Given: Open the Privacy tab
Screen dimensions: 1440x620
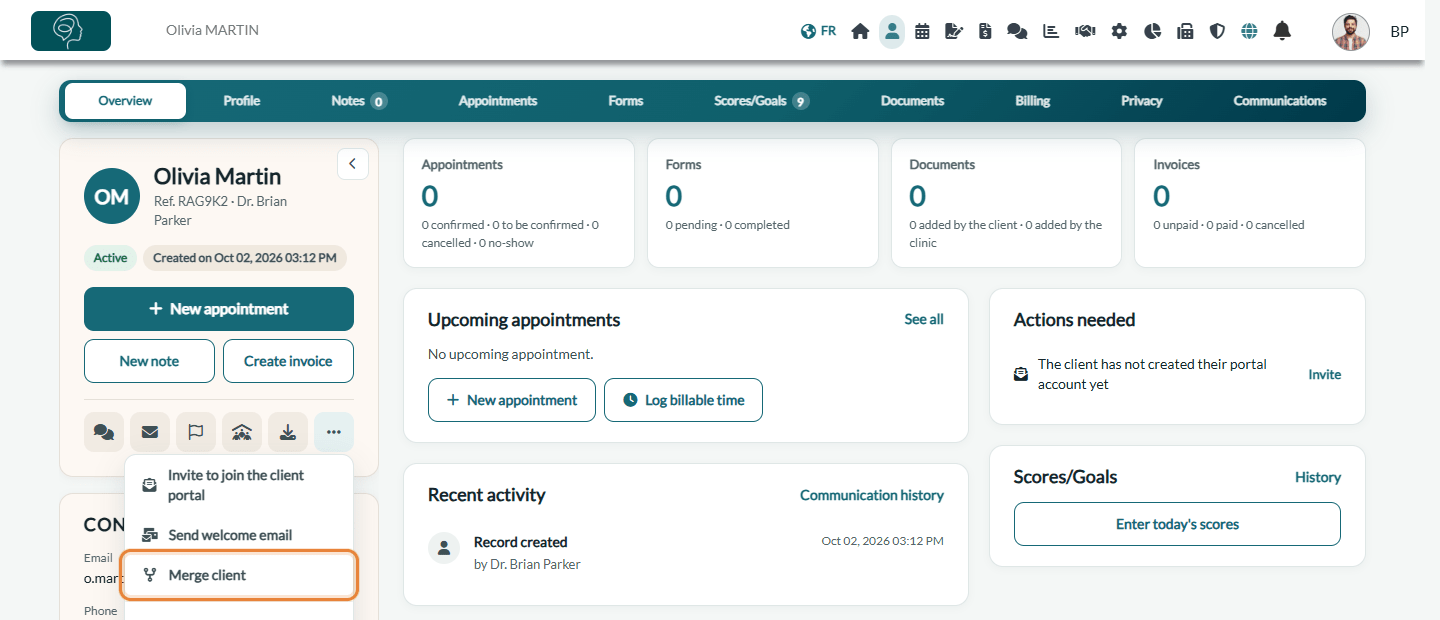Looking at the screenshot, I should (1142, 101).
